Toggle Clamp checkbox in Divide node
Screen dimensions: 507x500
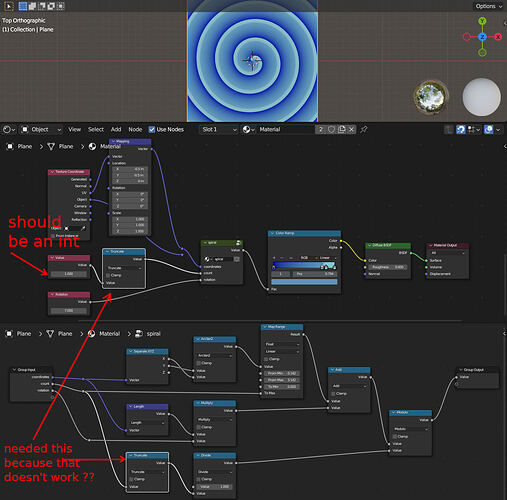coord(199,479)
